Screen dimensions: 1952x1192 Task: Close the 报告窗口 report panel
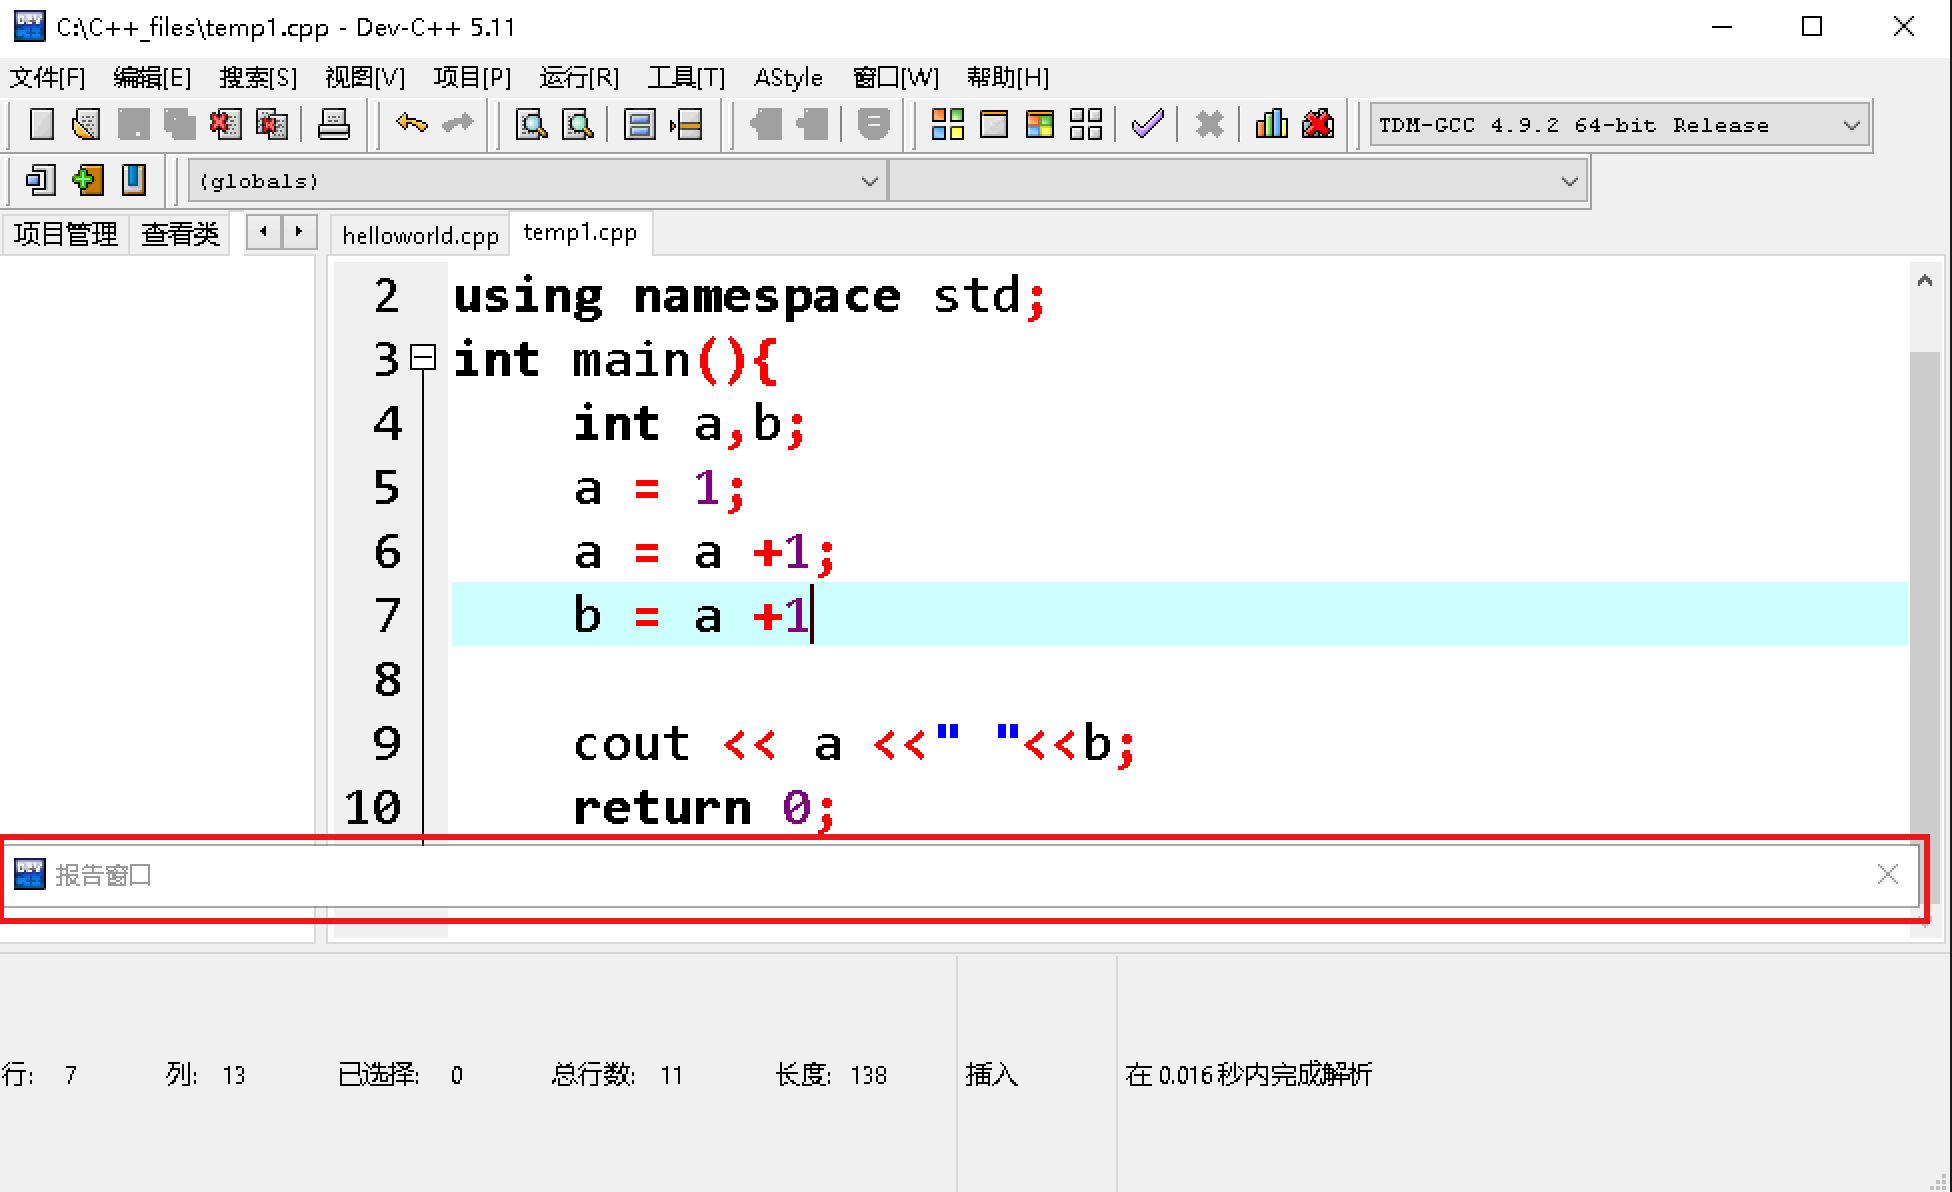pos(1888,874)
